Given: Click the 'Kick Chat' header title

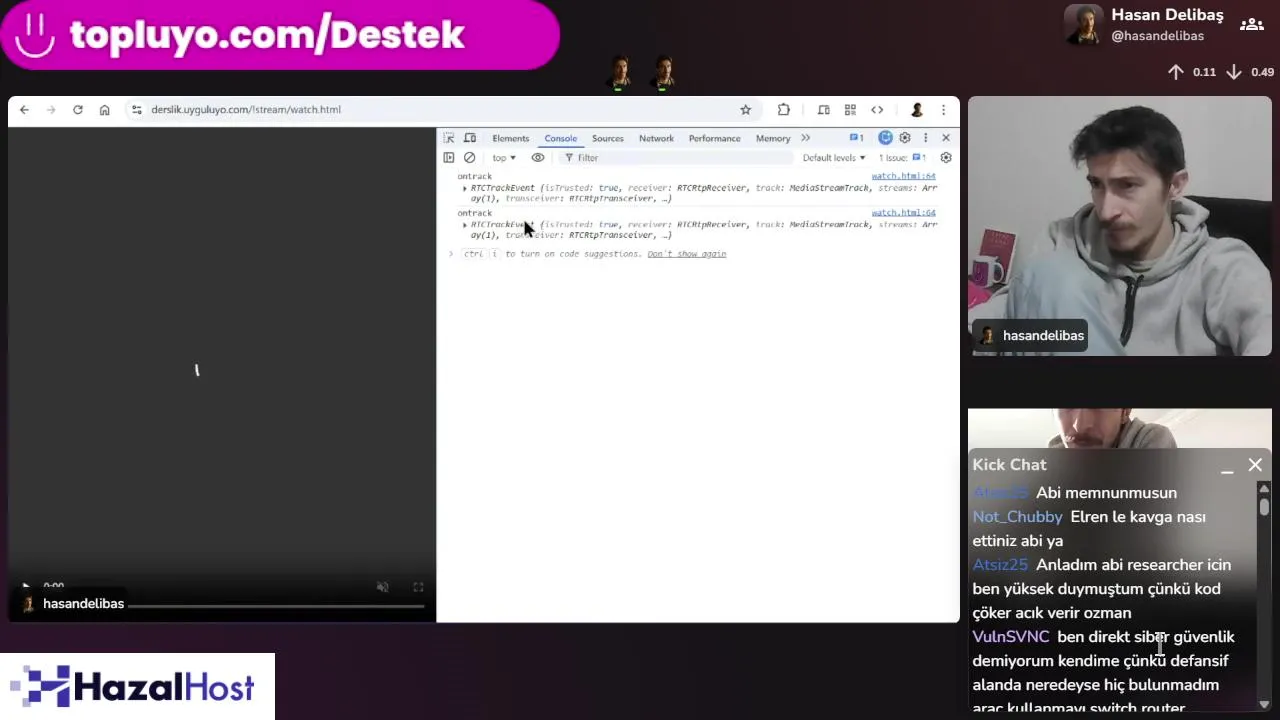Looking at the screenshot, I should (x=1009, y=465).
